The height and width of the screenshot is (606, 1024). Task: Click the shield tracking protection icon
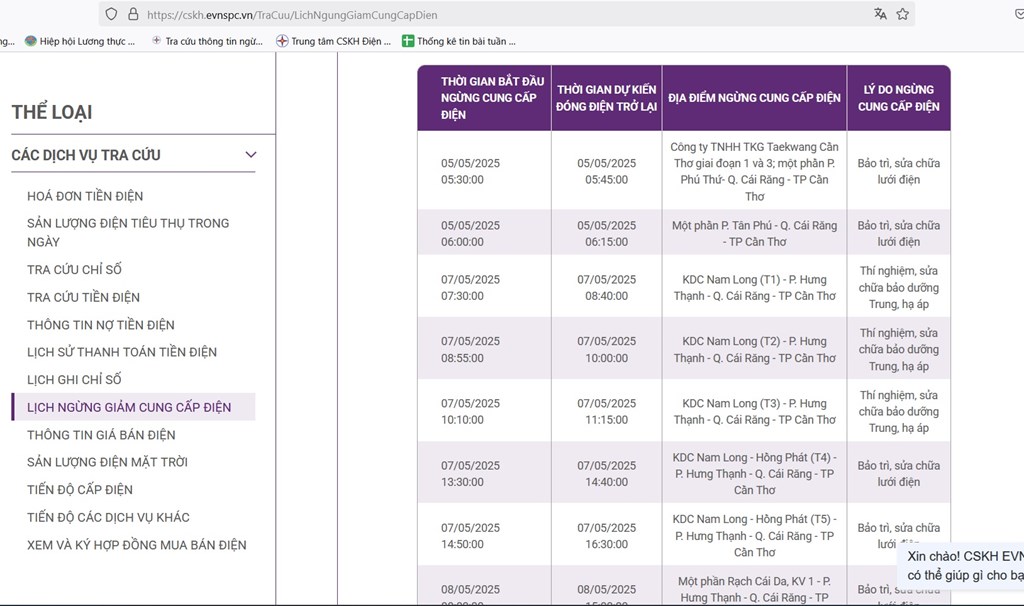pyautogui.click(x=111, y=14)
